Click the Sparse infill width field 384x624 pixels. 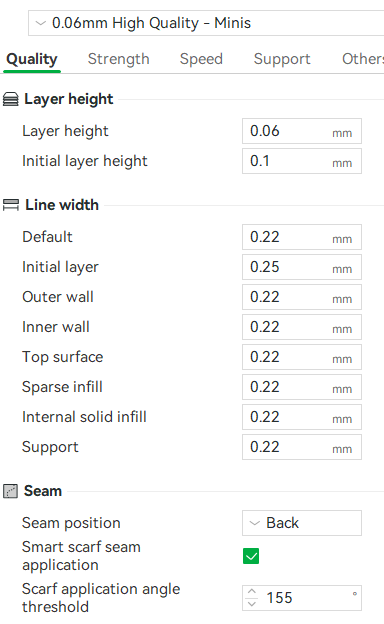pyautogui.click(x=302, y=387)
